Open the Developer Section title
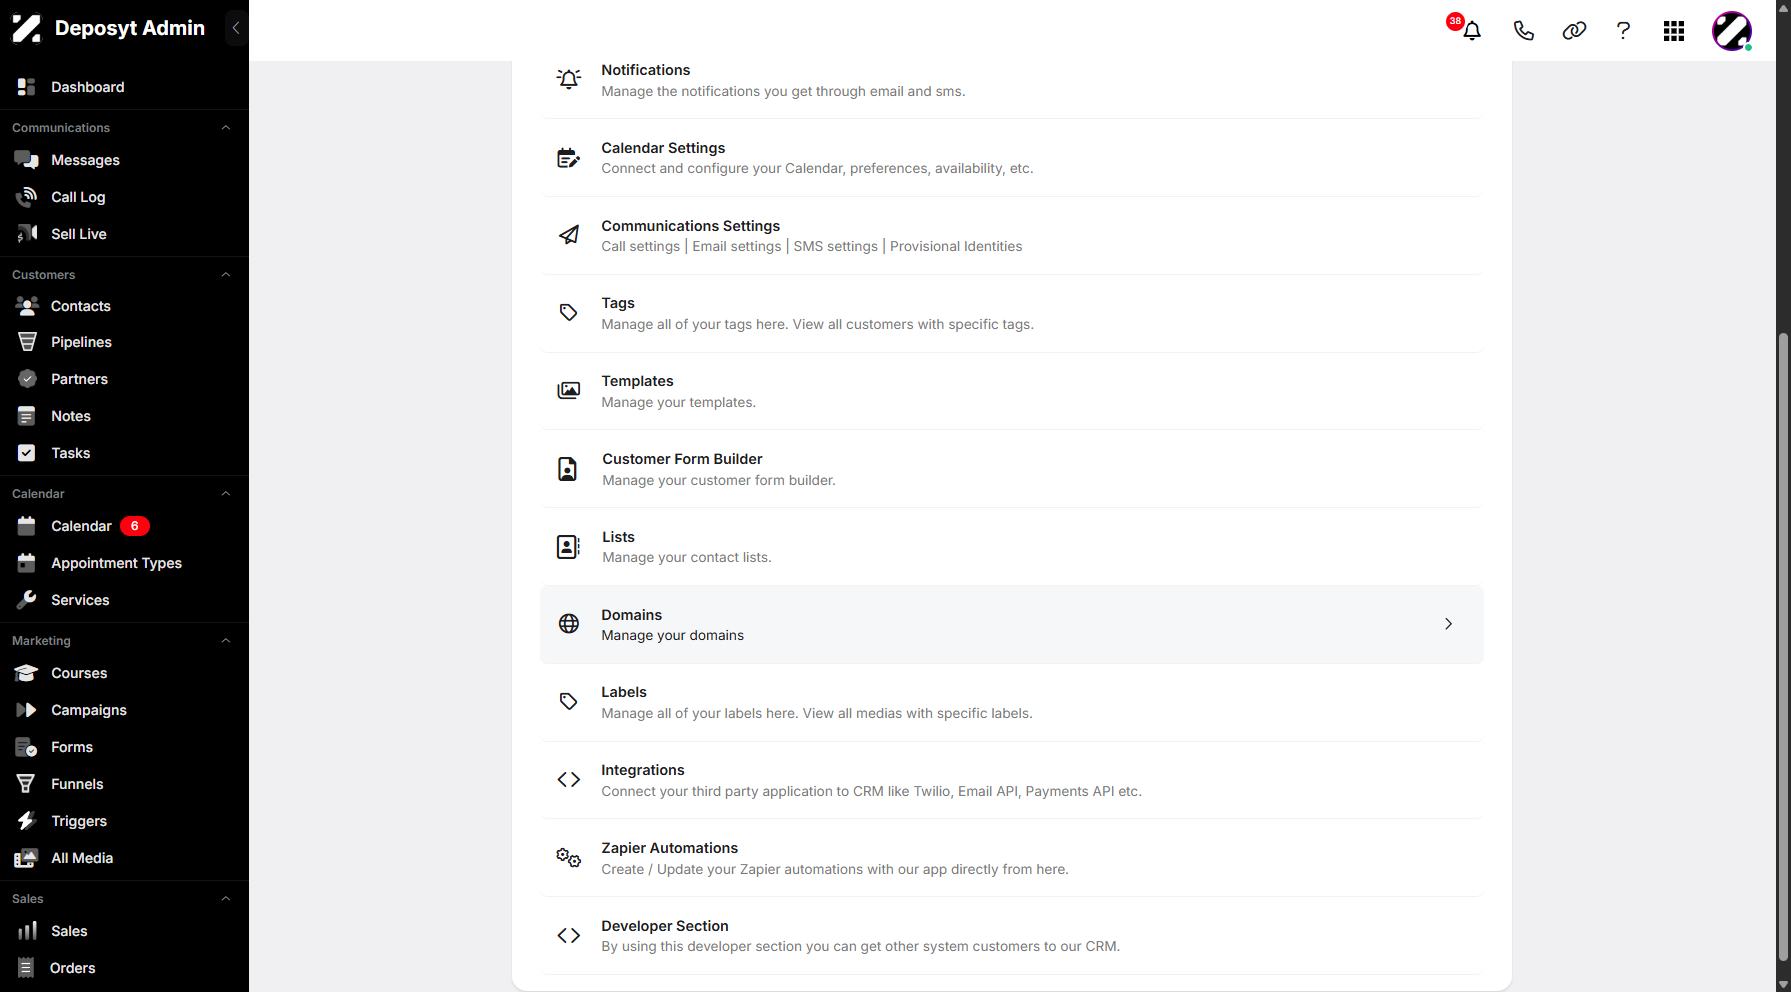 665,926
